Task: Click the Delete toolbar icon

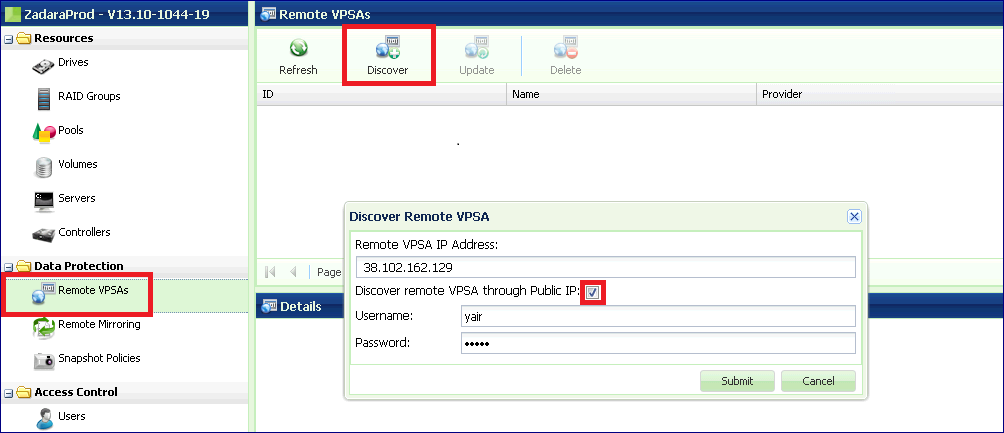Action: coord(566,48)
